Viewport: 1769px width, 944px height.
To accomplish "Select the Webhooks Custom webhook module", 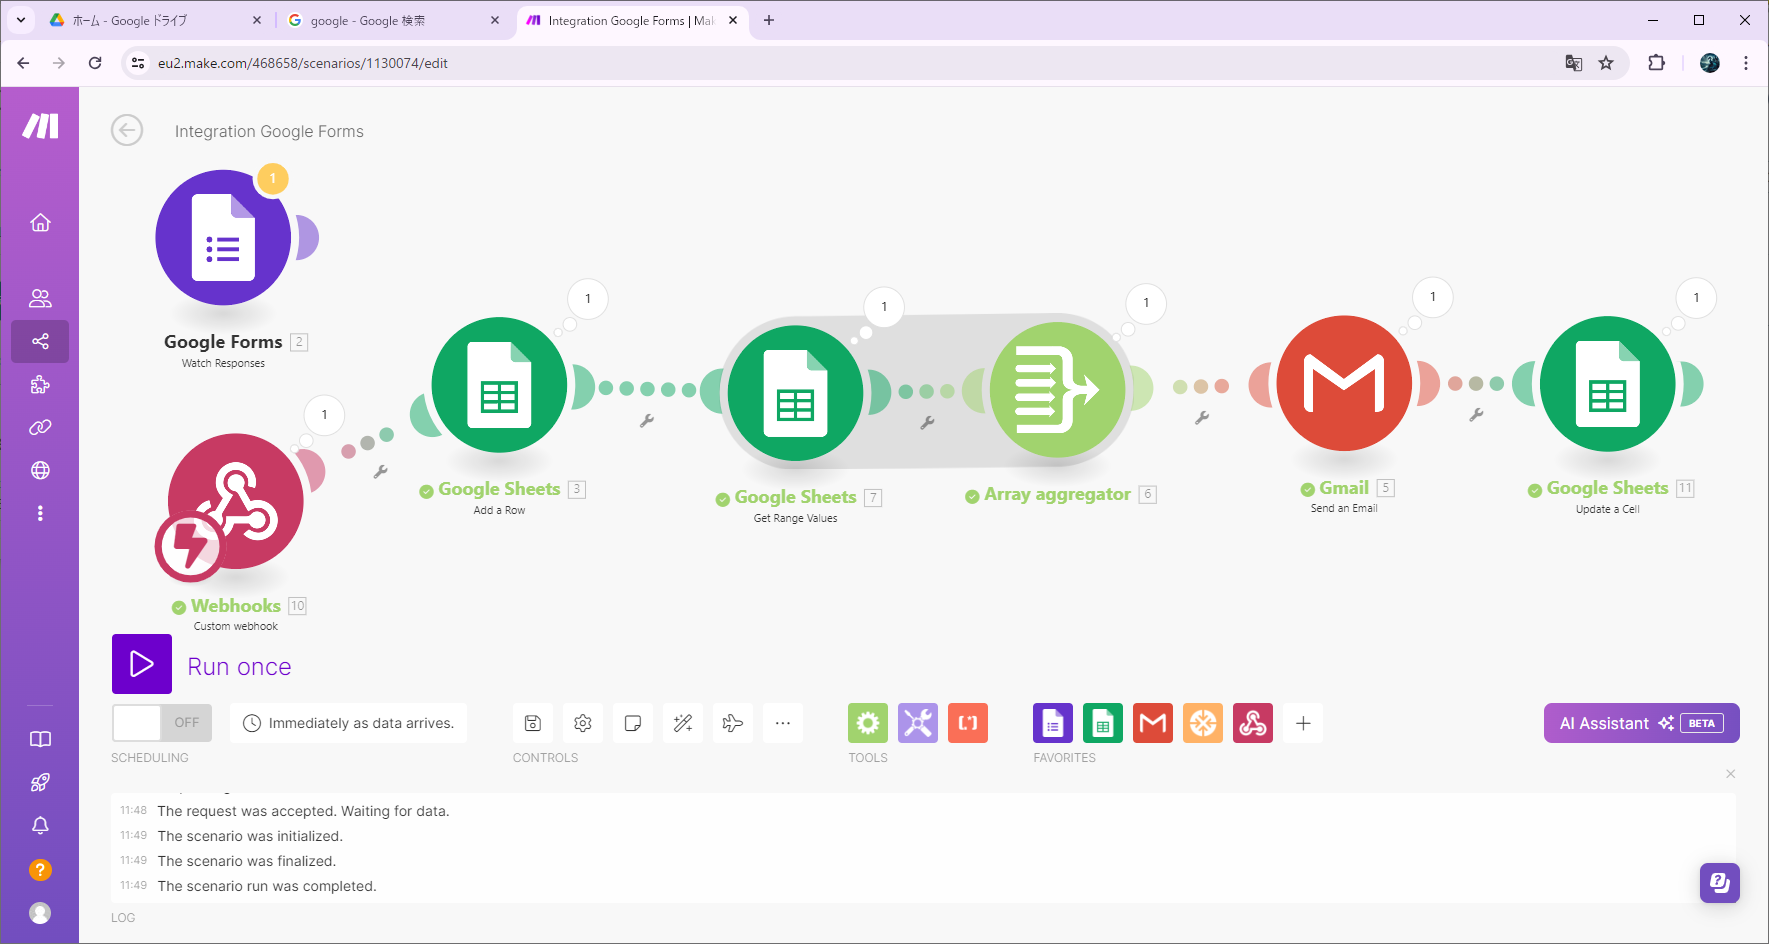I will pyautogui.click(x=235, y=501).
